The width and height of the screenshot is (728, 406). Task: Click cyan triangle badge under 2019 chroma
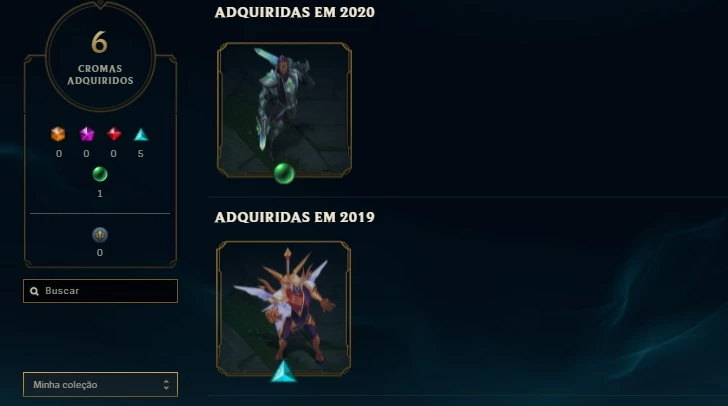[283, 372]
